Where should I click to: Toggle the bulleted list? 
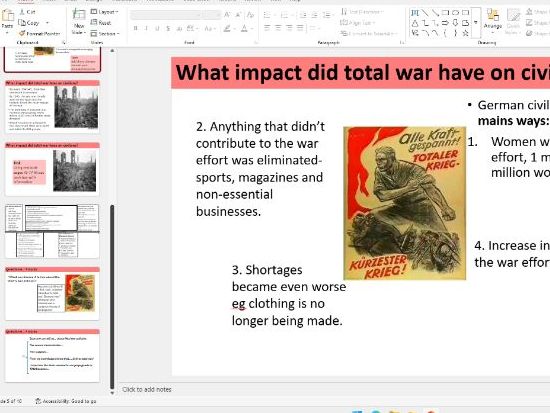pyautogui.click(x=267, y=15)
